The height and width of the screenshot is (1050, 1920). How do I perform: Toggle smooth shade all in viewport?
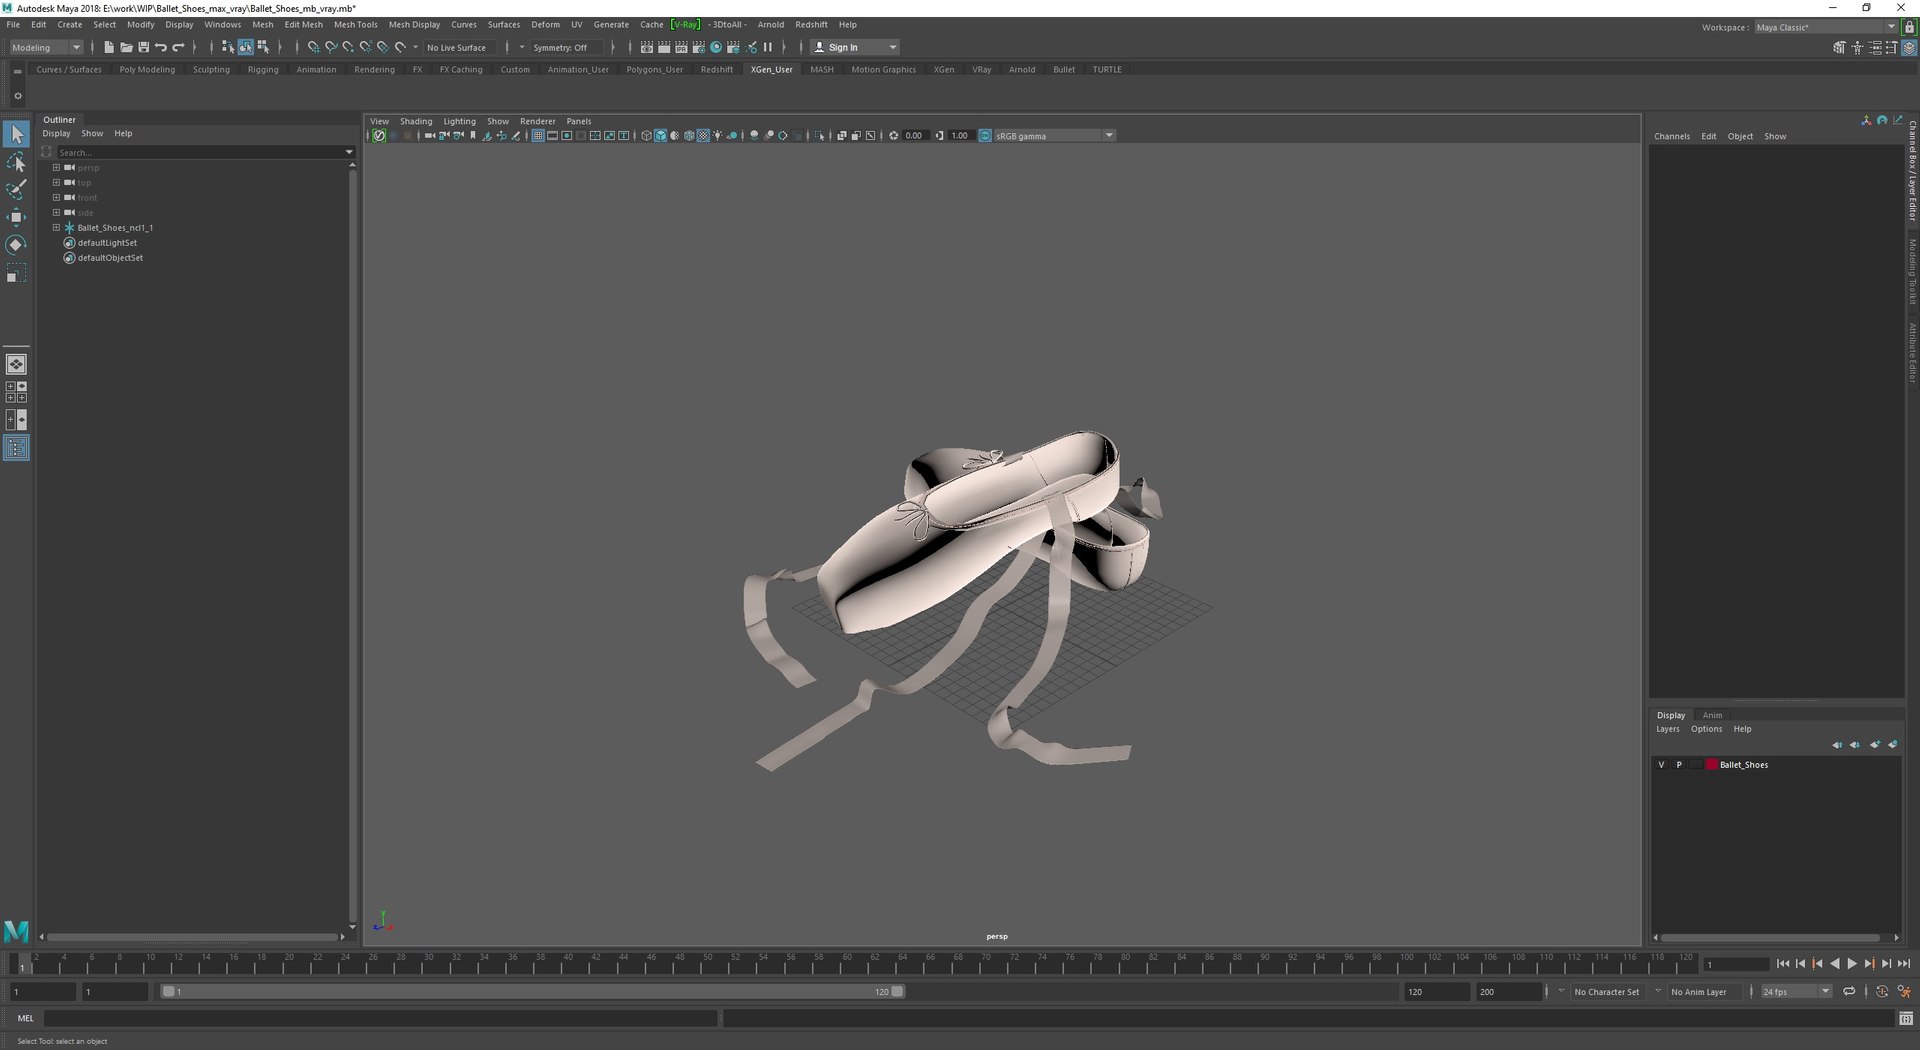[661, 136]
